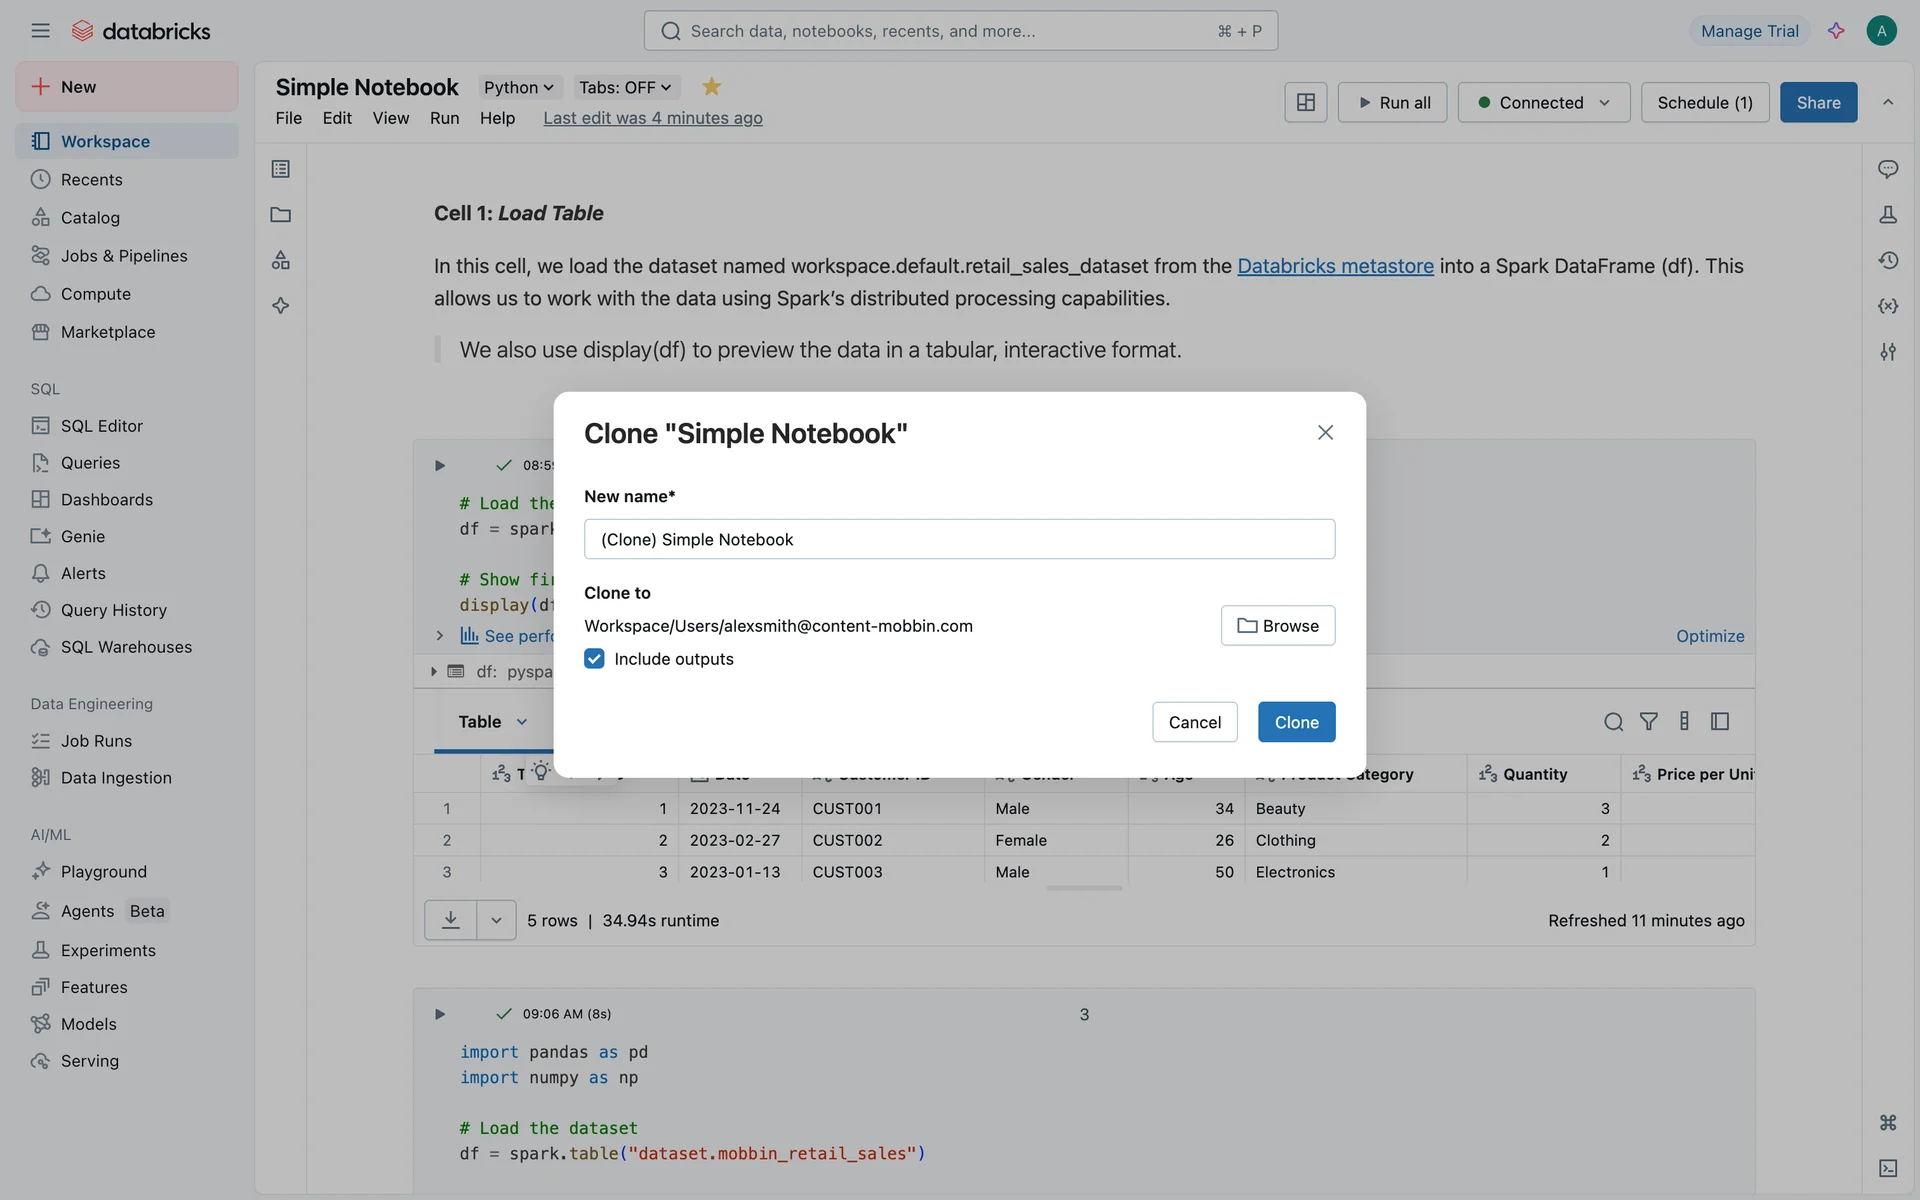
Task: Toggle the hamburger sidebar menu
Action: 40,31
